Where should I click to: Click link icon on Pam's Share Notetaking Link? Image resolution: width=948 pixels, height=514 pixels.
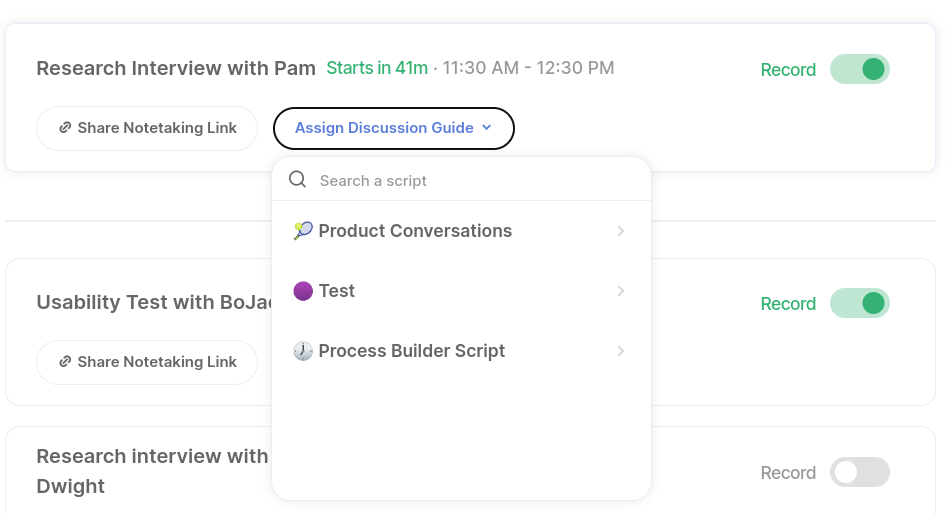[65, 128]
